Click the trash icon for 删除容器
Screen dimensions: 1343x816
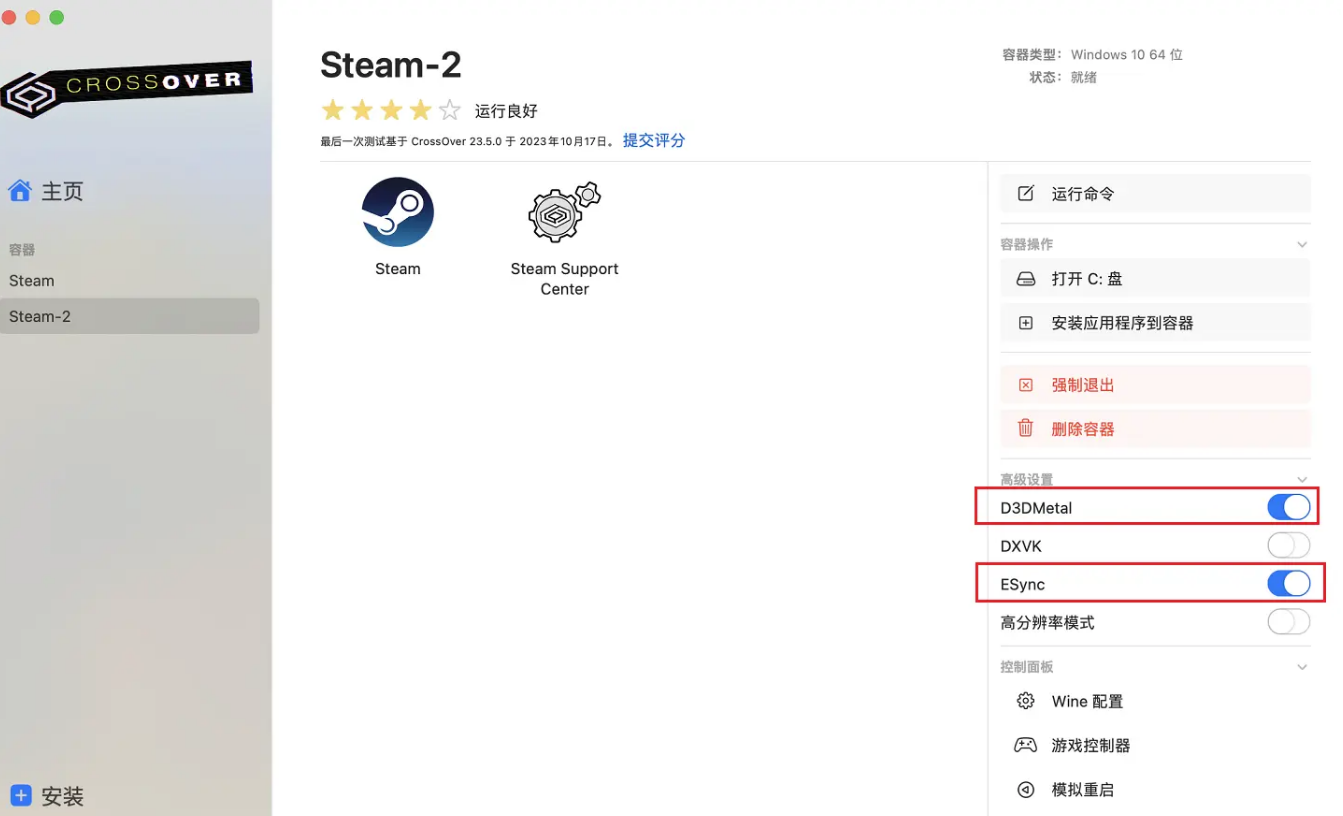1025,428
